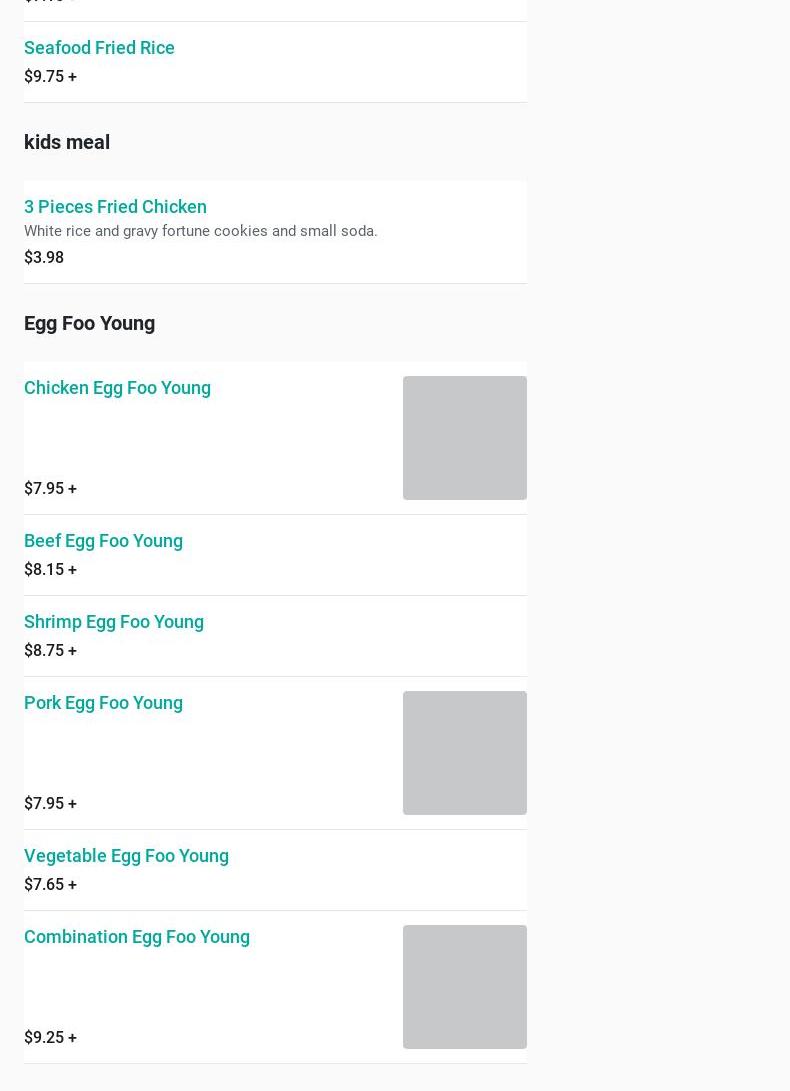Click the kids meal section heading

coord(67,142)
